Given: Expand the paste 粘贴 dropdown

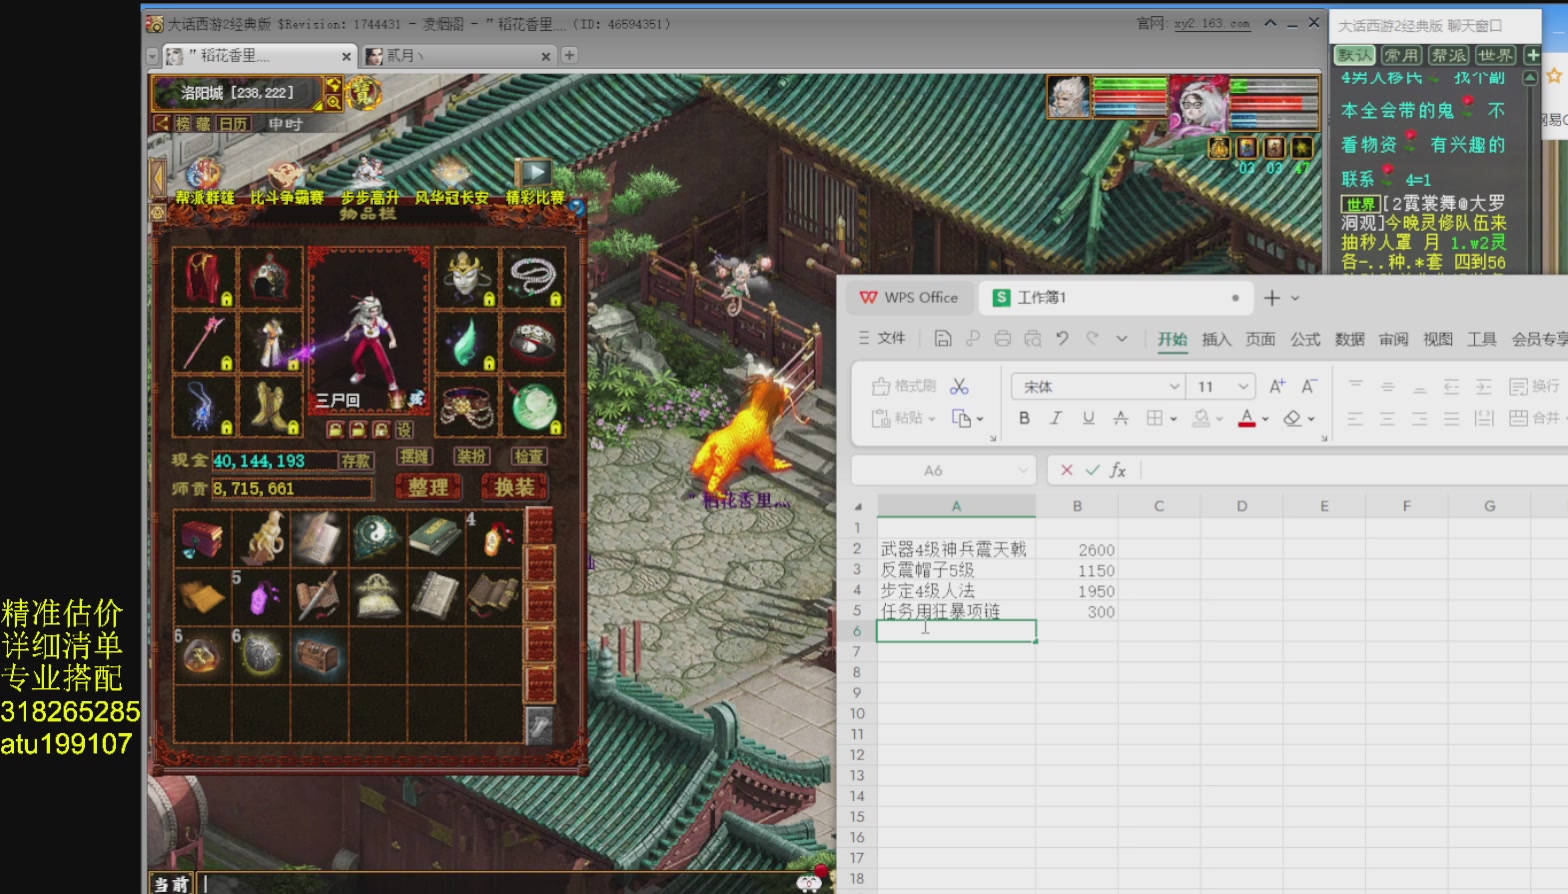Looking at the screenshot, I should point(931,419).
